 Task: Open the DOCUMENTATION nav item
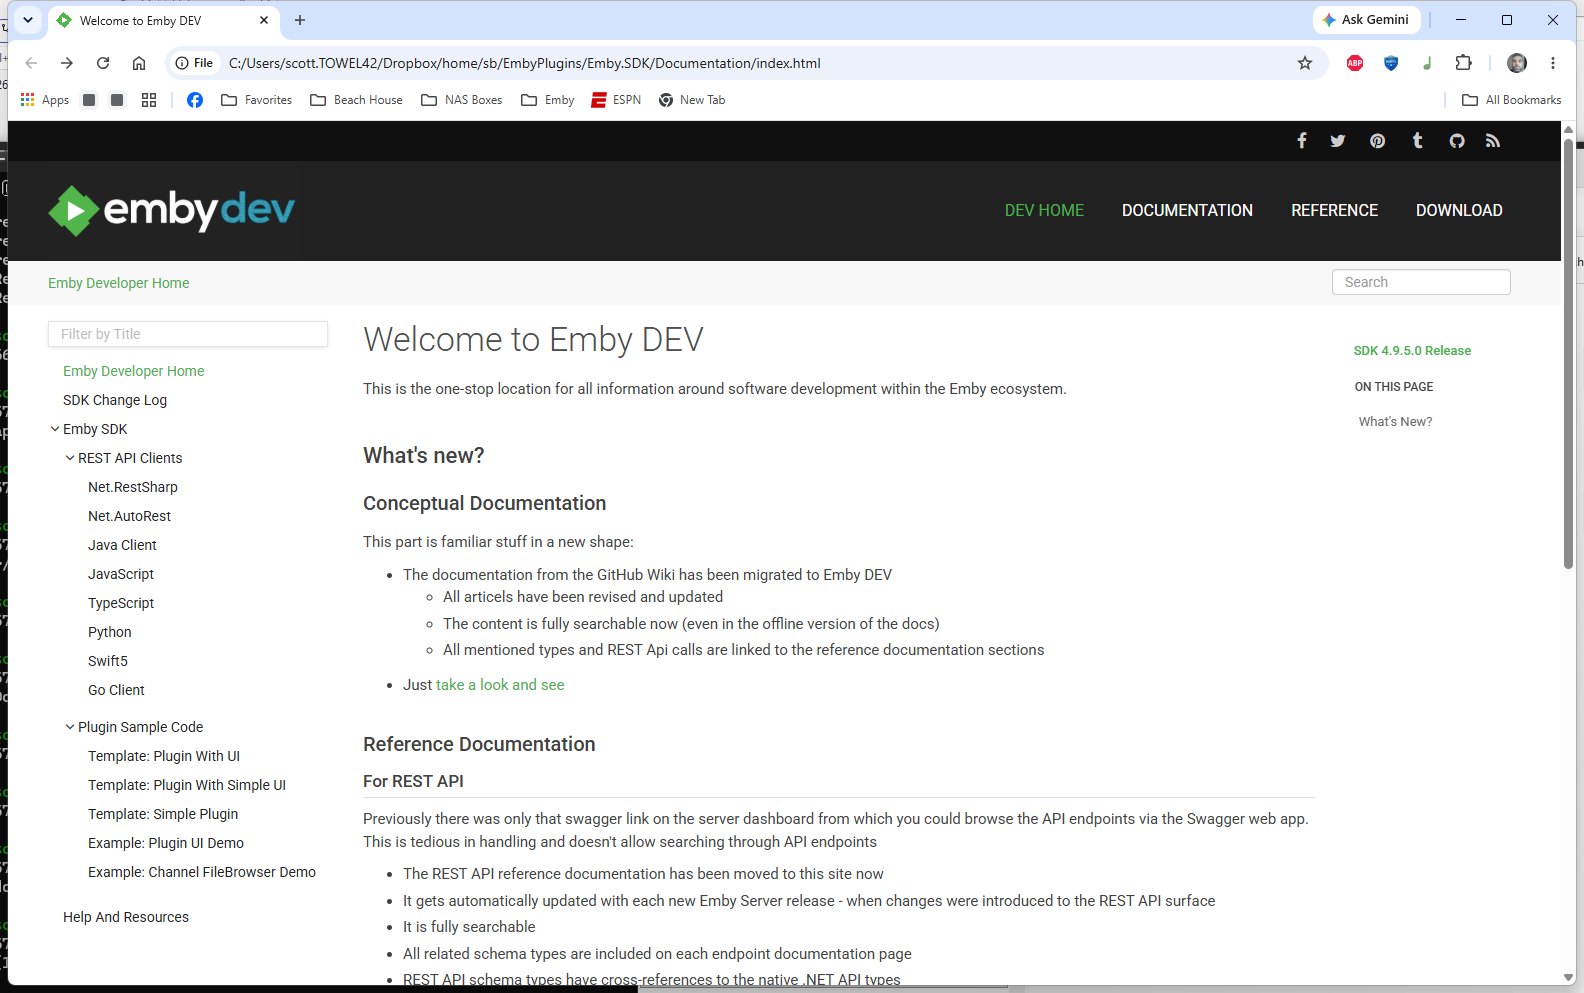[1187, 210]
